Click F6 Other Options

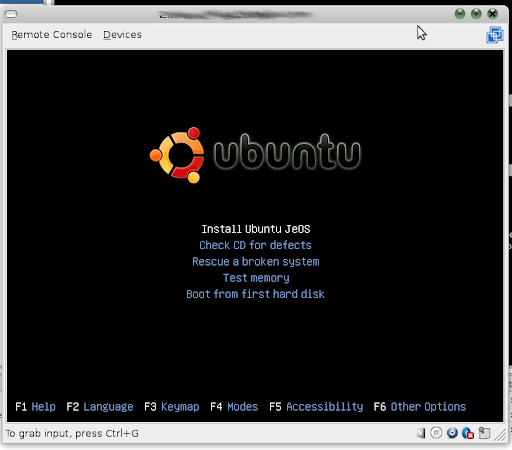pos(420,407)
